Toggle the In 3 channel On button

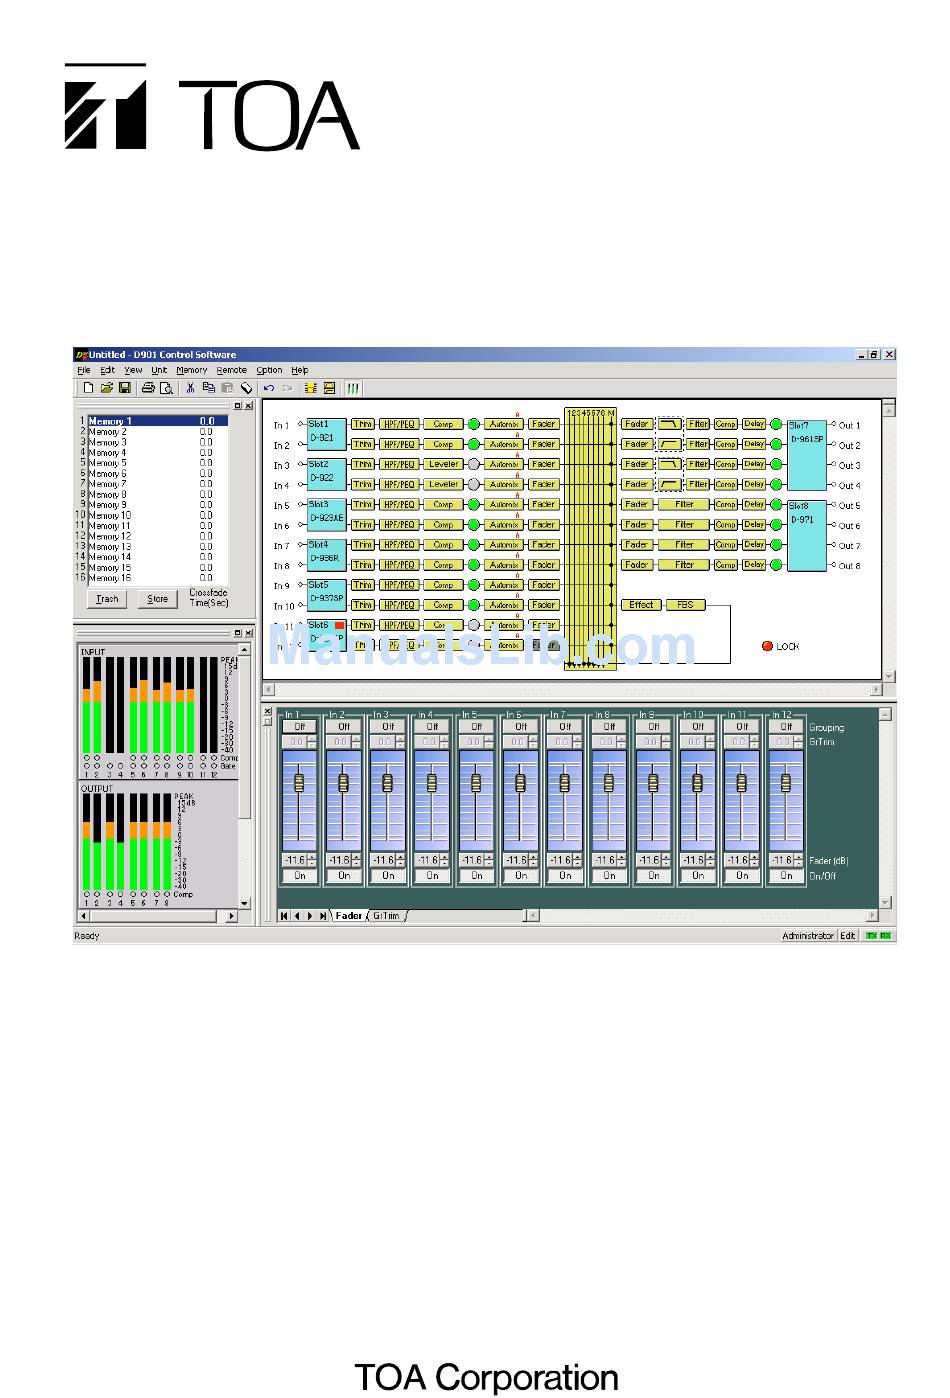(388, 876)
